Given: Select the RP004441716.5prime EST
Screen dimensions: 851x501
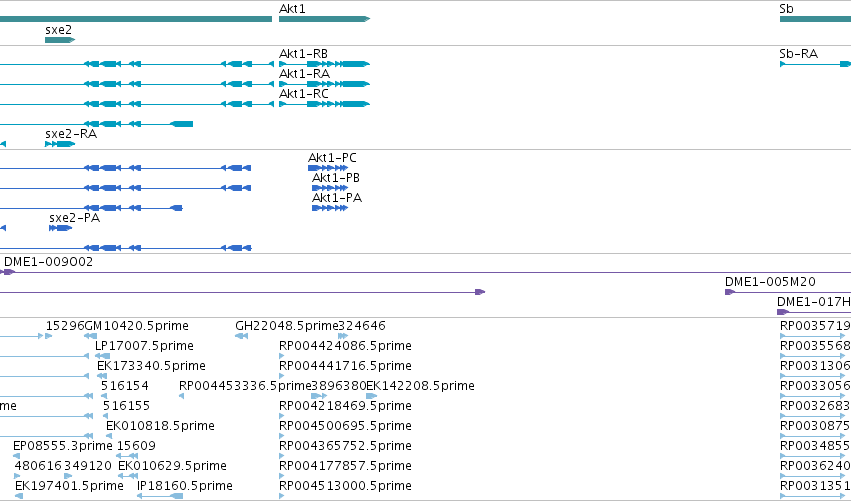Looking at the screenshot, I should 282,376.
